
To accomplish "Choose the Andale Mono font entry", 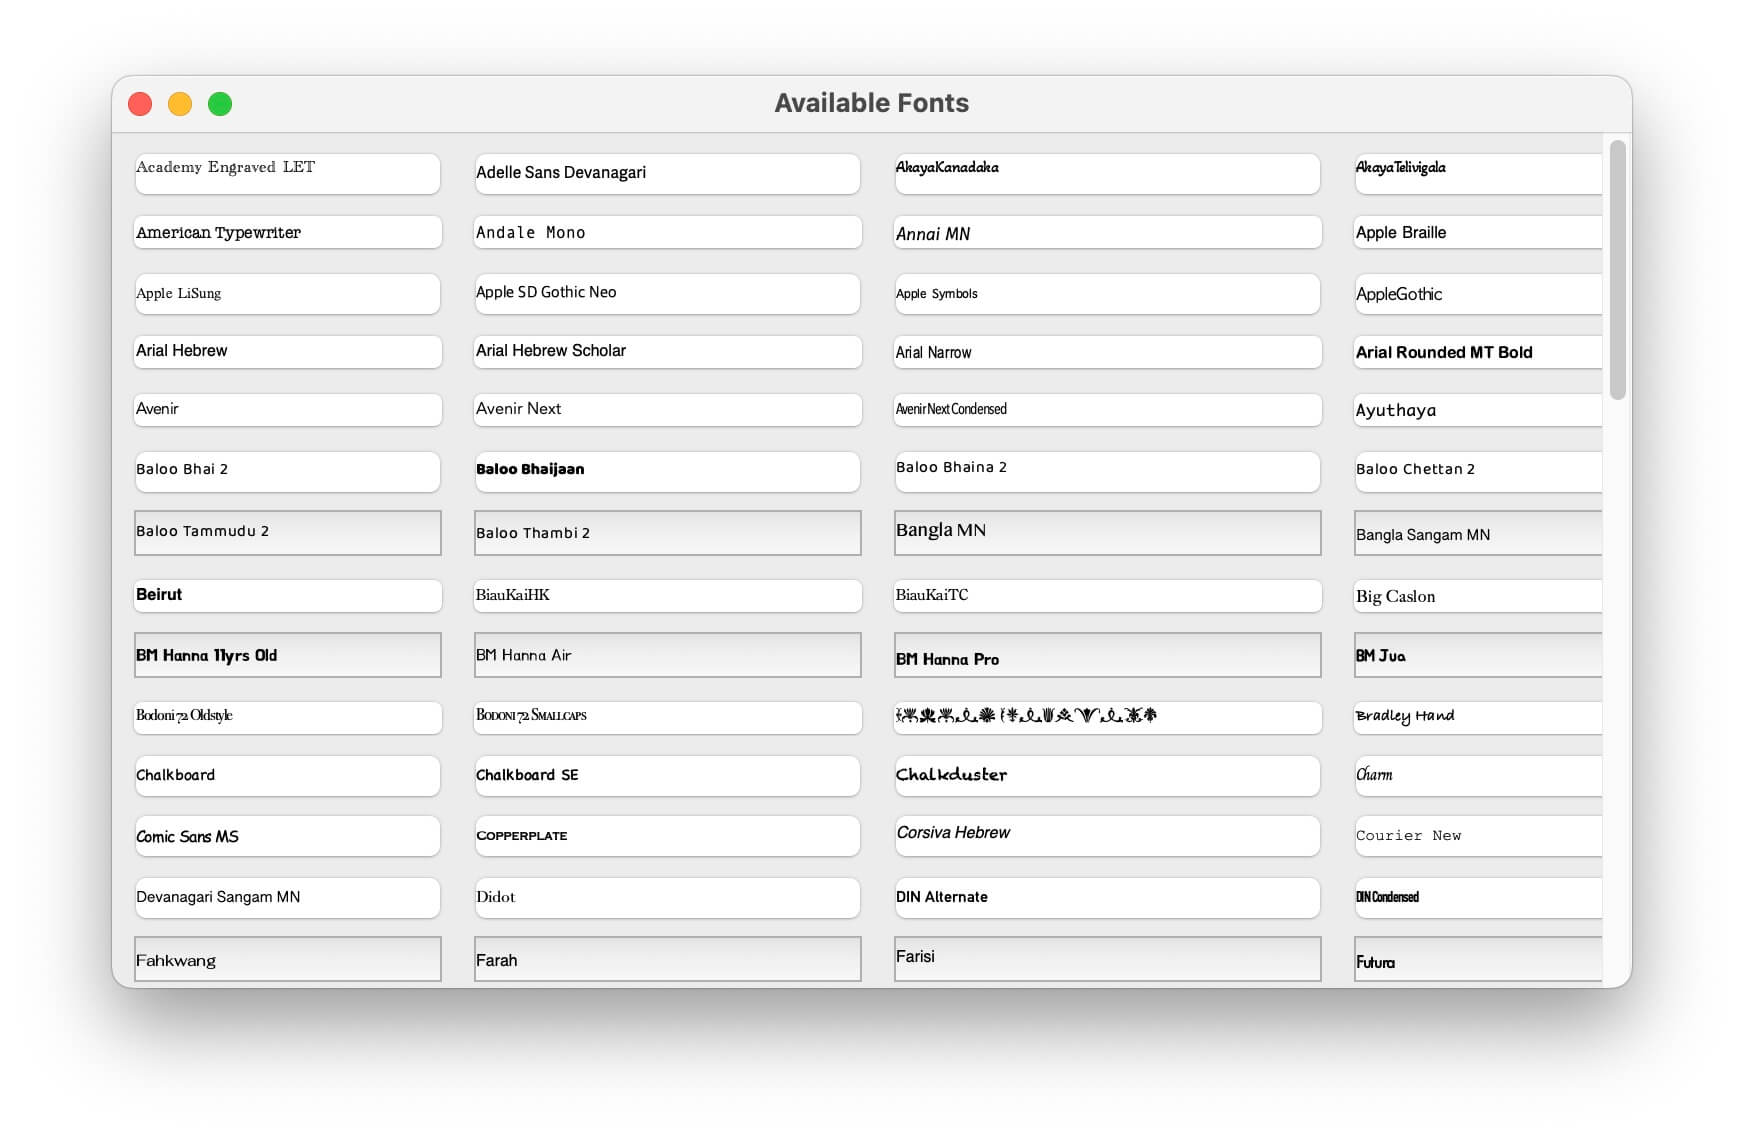I will (667, 232).
